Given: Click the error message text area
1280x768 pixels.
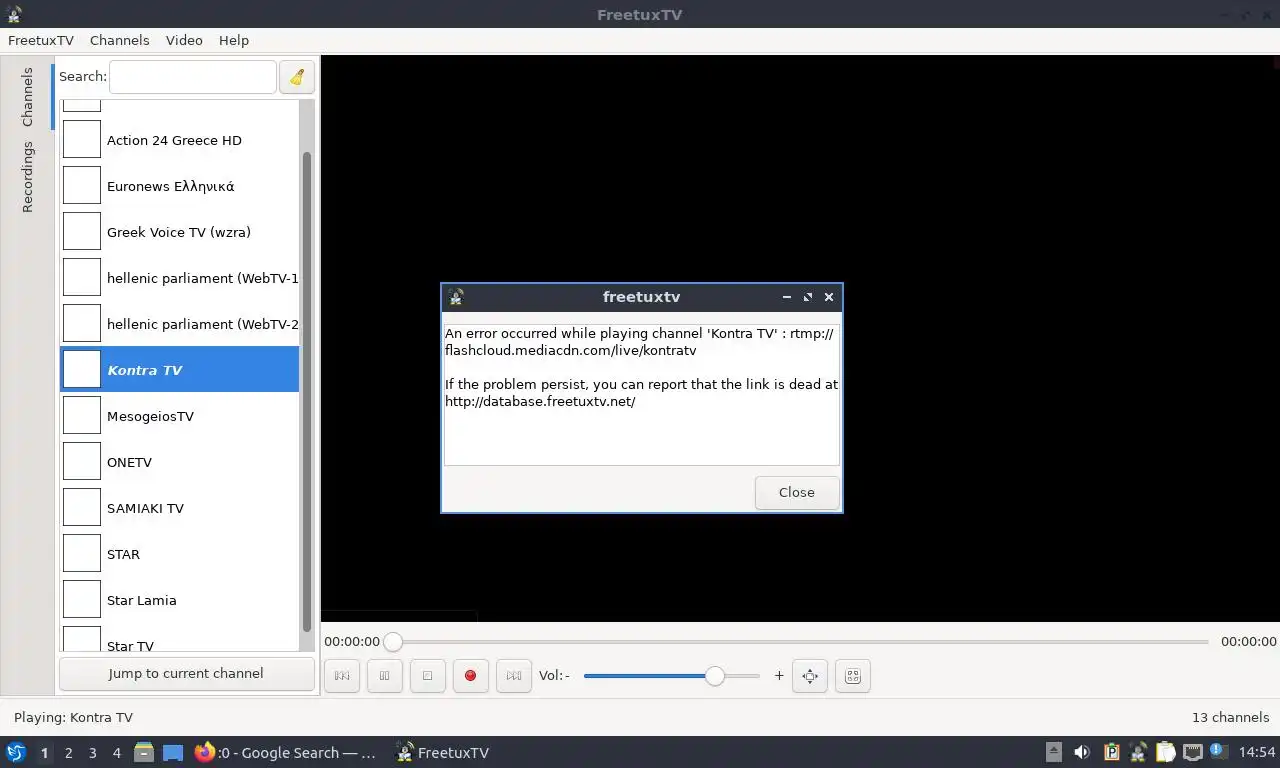Looking at the screenshot, I should 641,394.
